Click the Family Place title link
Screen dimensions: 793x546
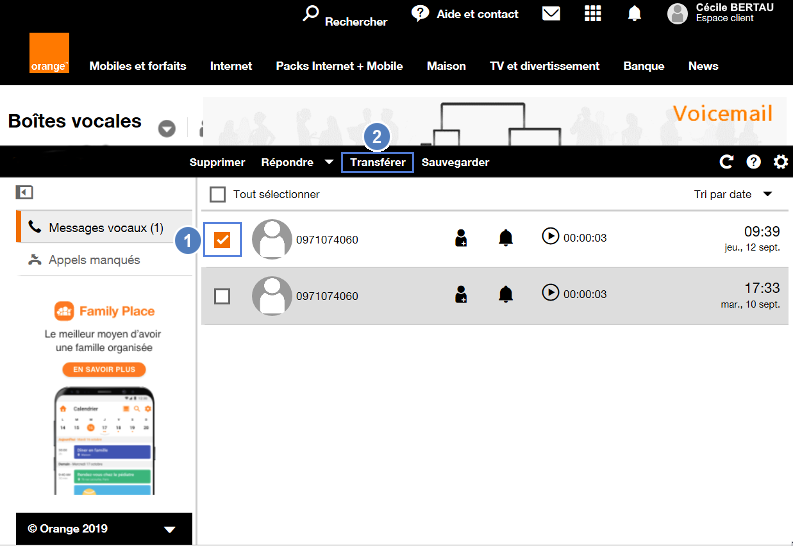click(117, 311)
